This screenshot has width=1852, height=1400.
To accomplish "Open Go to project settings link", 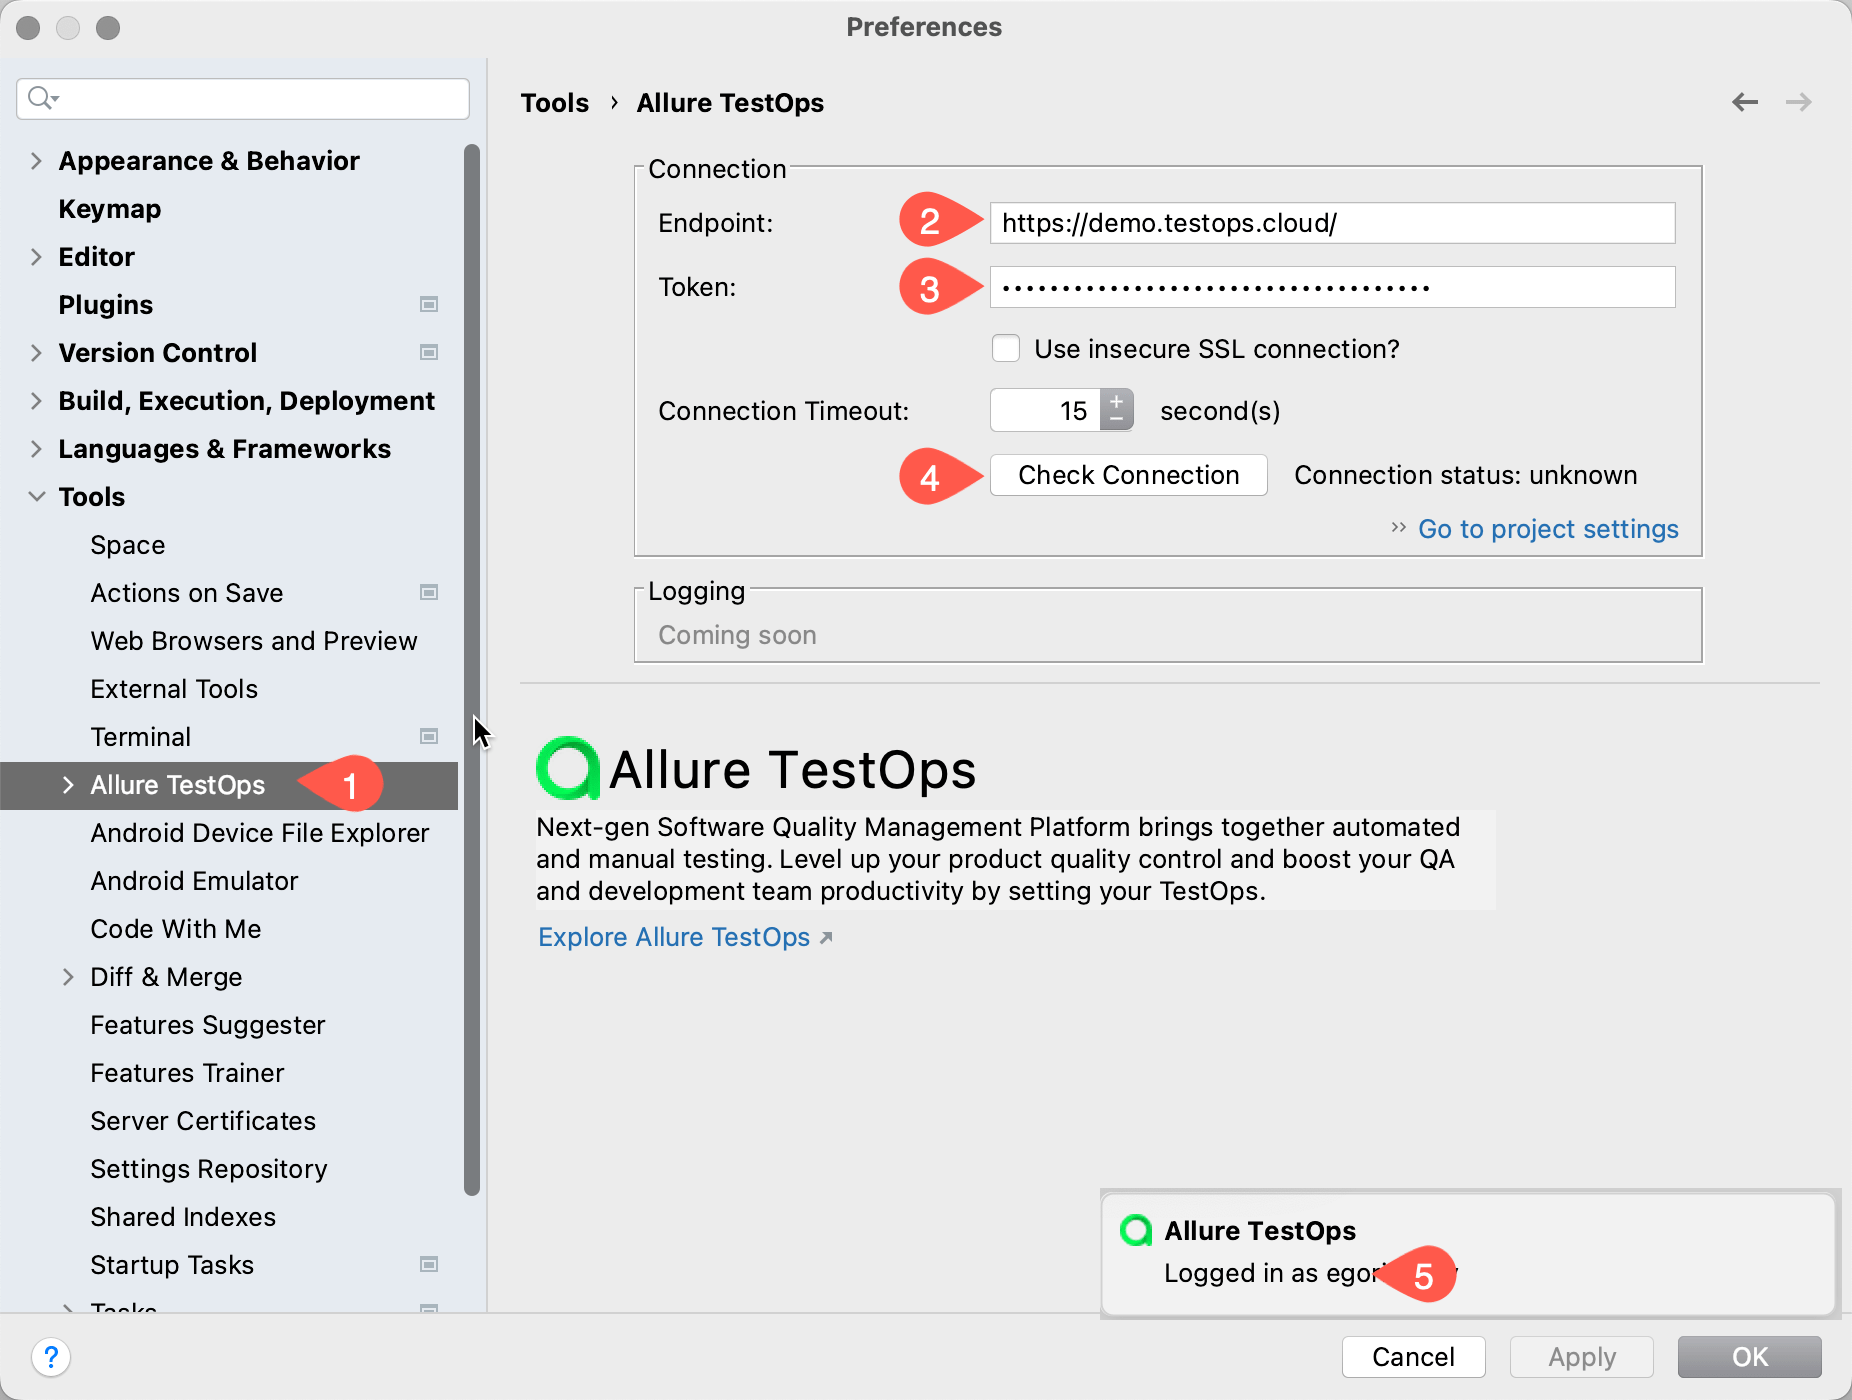I will (x=1548, y=528).
